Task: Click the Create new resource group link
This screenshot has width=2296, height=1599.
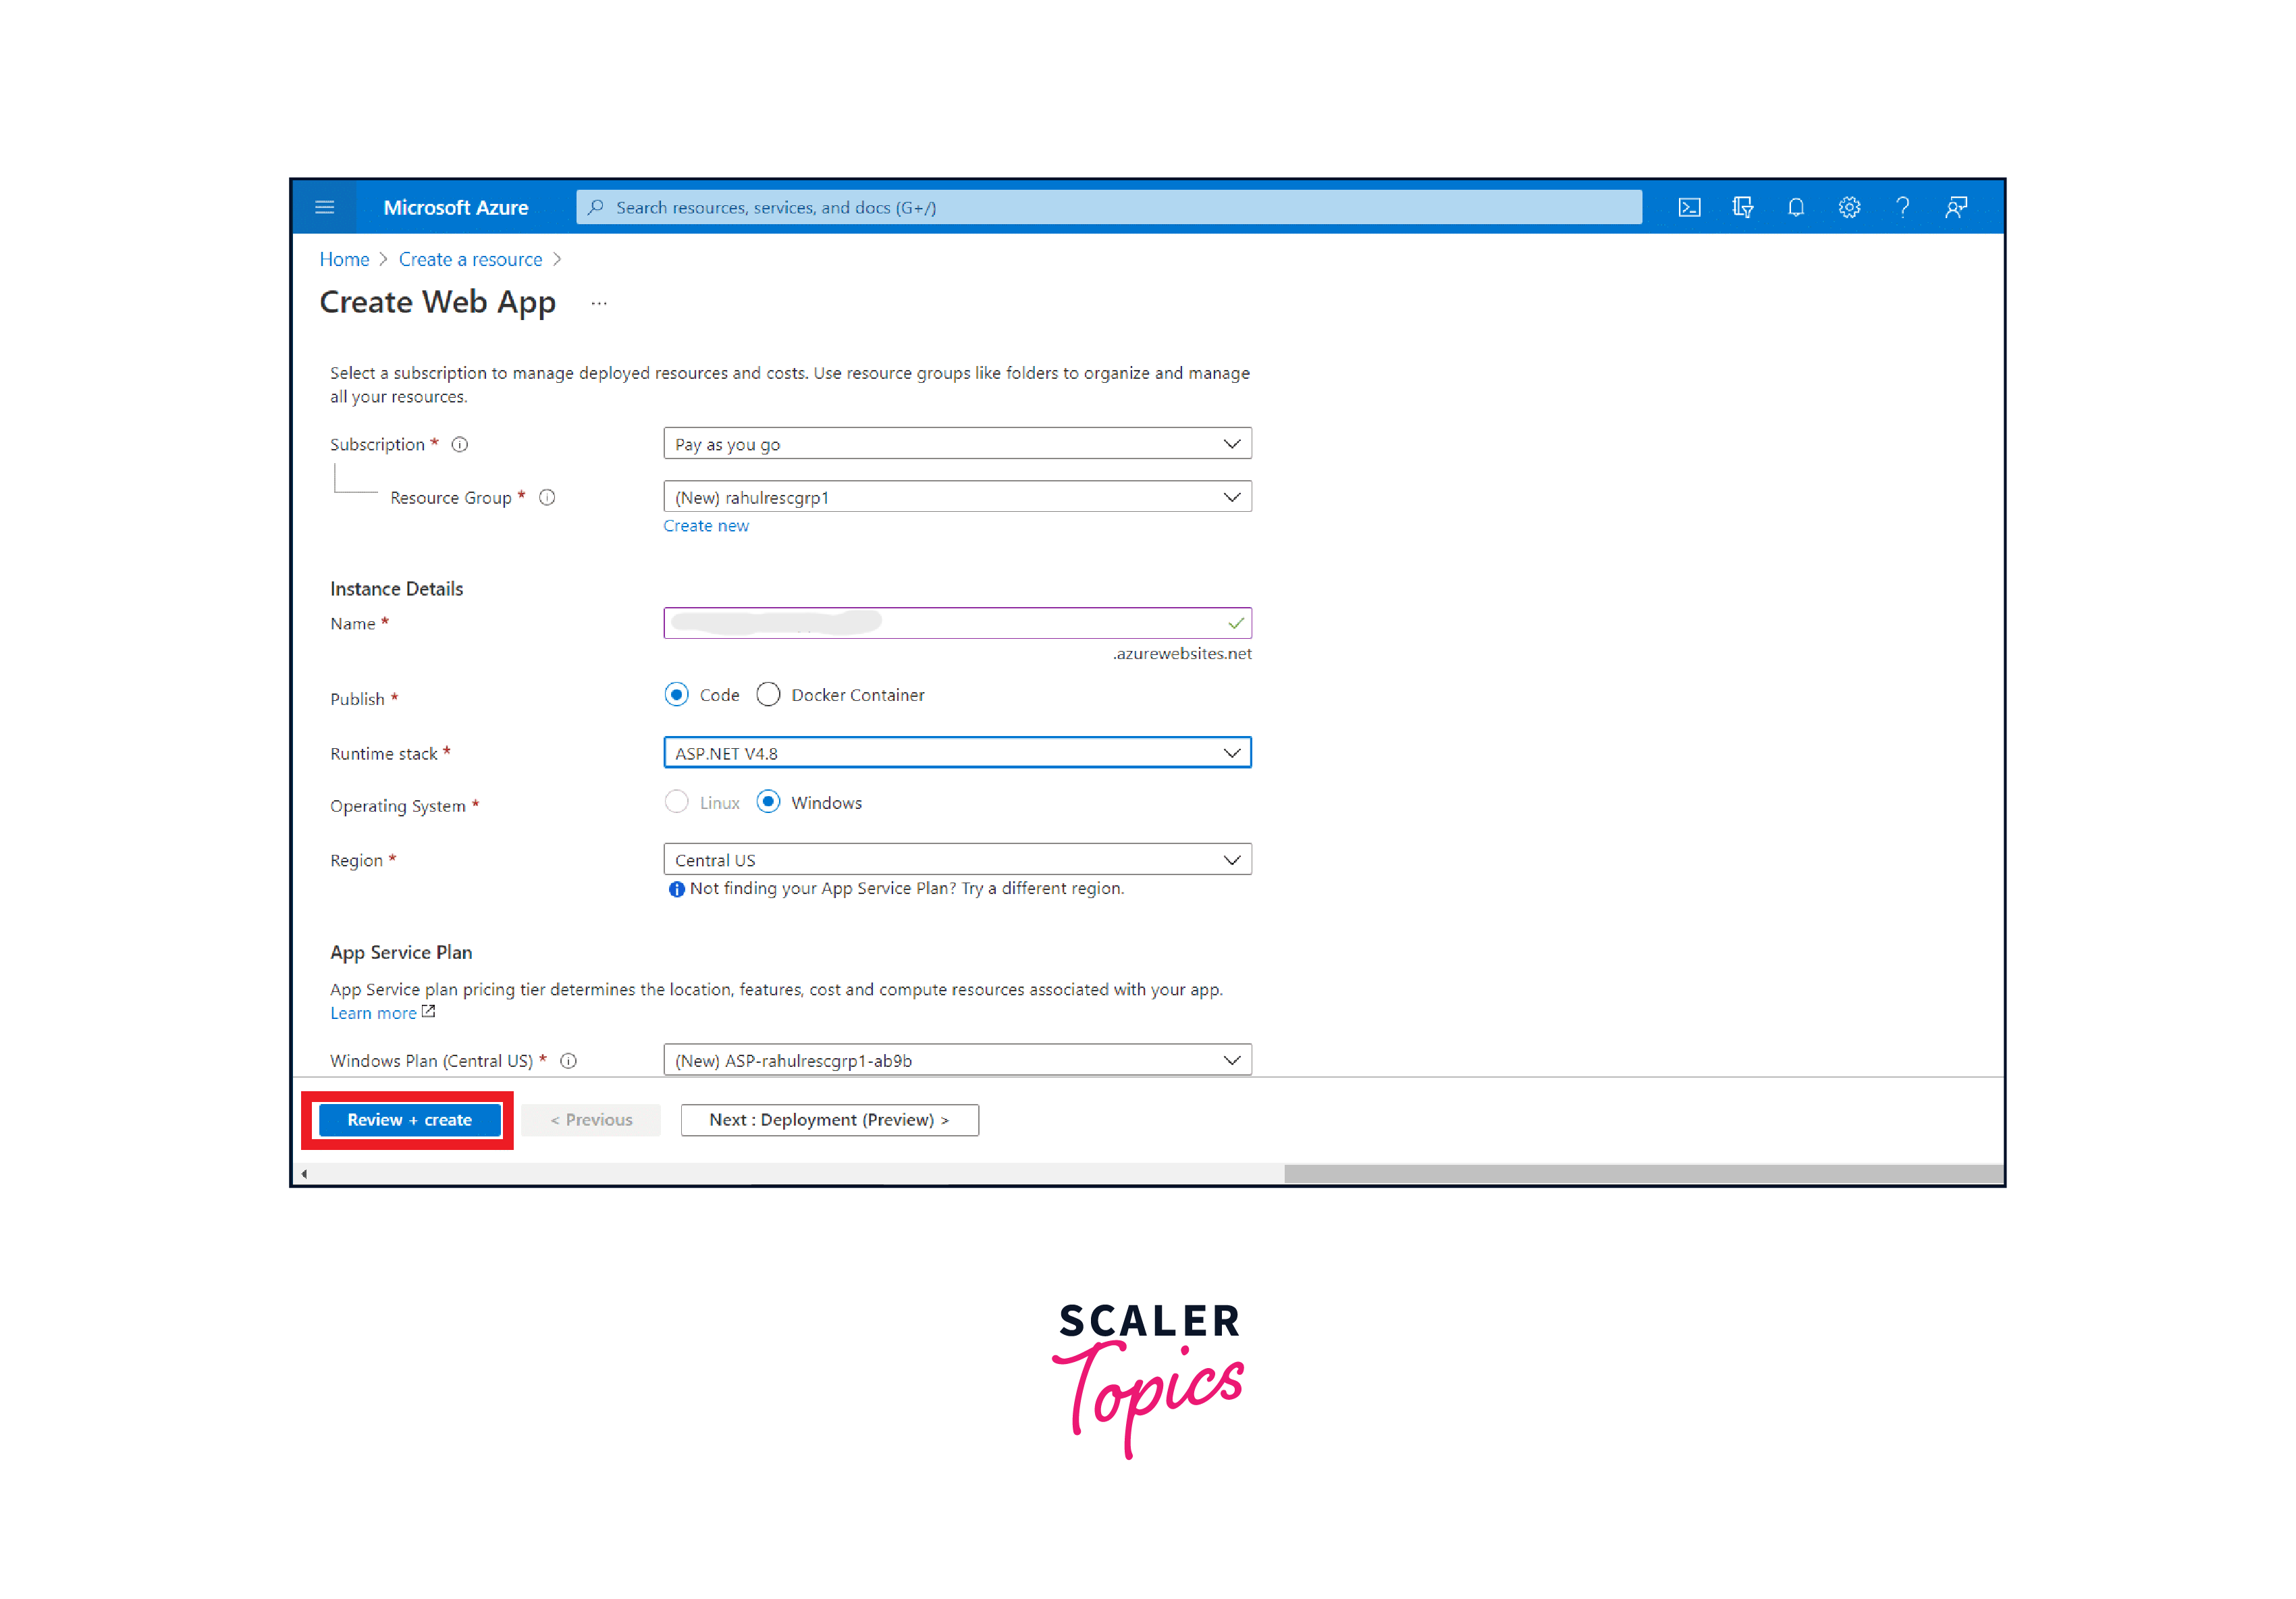Action: pyautogui.click(x=705, y=526)
